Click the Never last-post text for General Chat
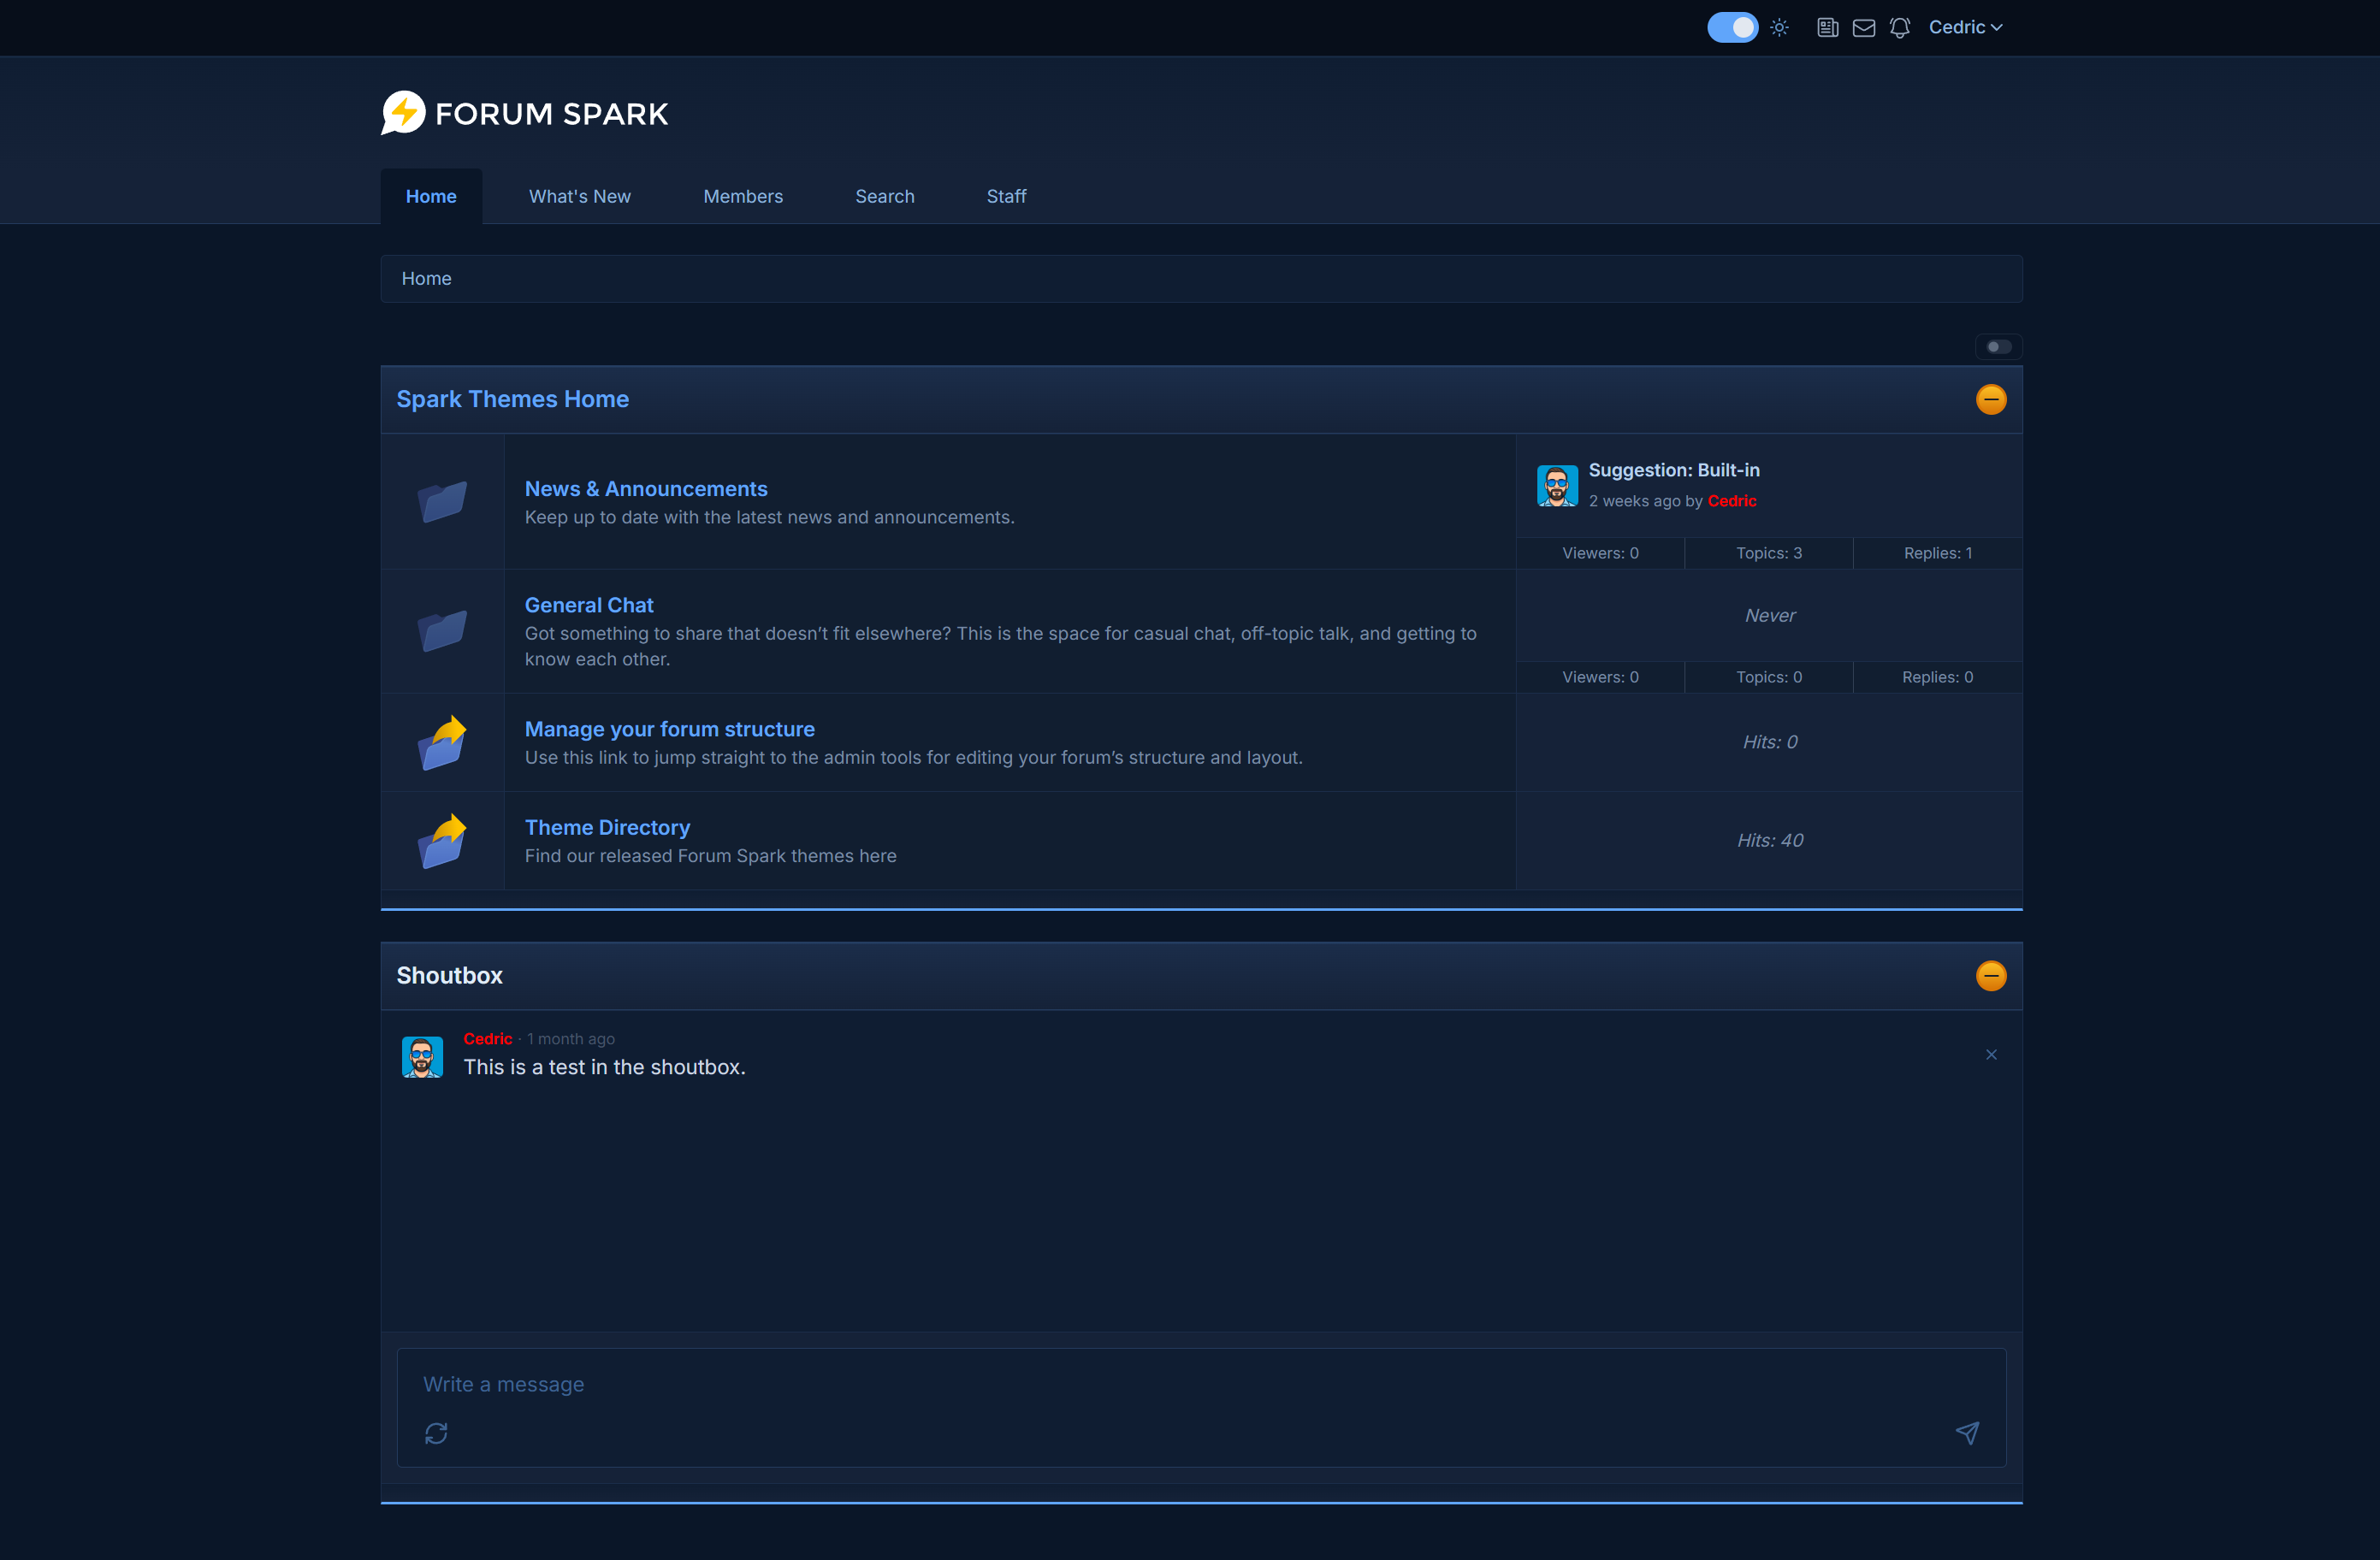 click(1770, 615)
